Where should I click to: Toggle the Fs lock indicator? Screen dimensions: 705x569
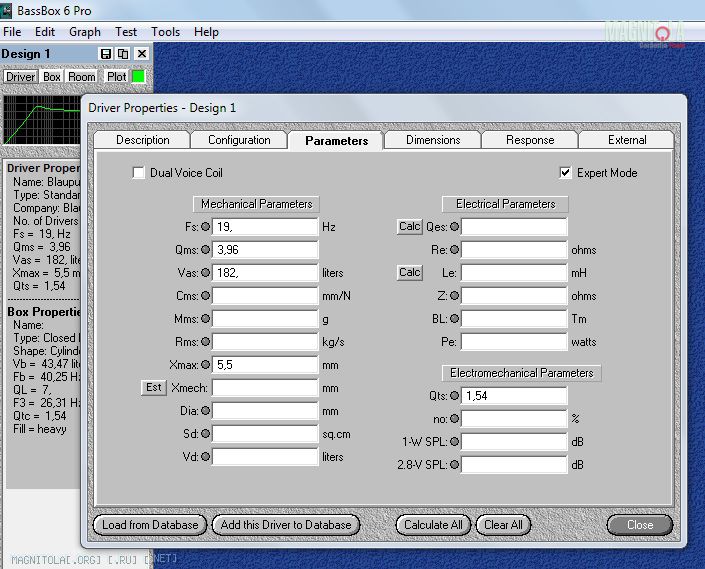click(x=205, y=227)
